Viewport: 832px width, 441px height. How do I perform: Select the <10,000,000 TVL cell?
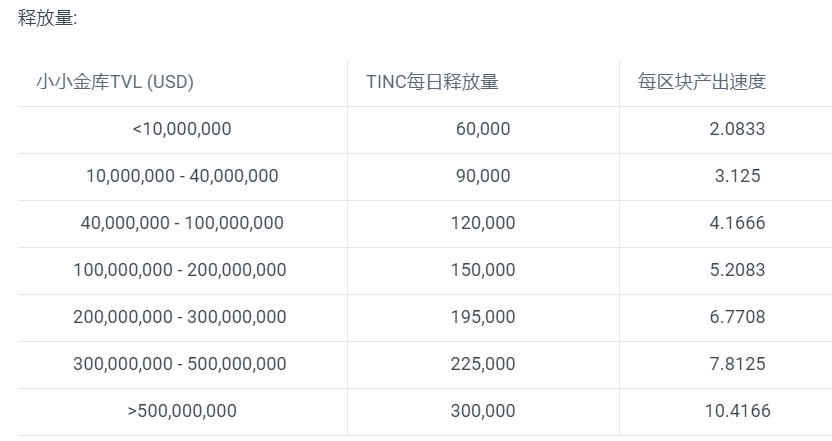(182, 129)
